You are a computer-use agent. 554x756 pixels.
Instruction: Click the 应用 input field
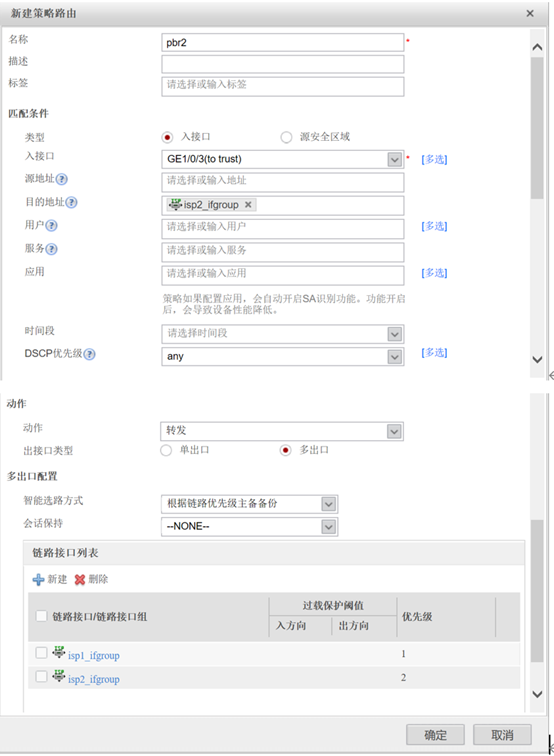coord(283,275)
